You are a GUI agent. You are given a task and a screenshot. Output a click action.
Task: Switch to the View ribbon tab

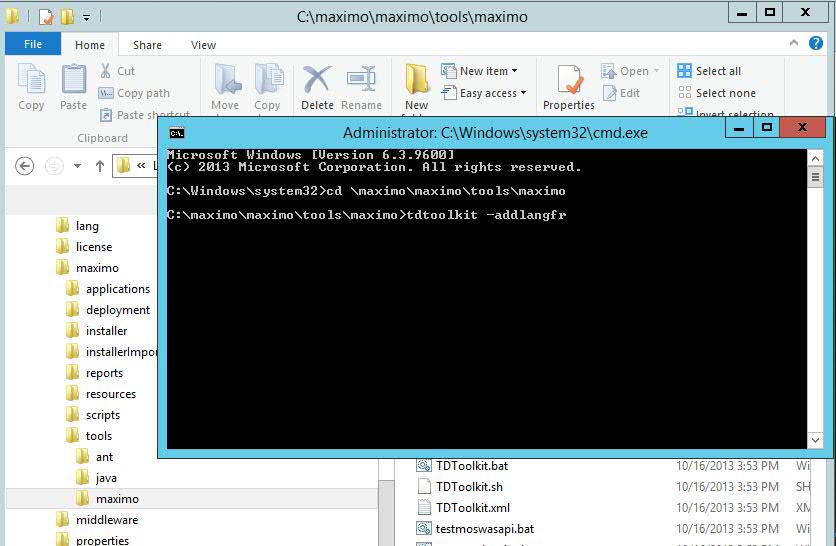pos(203,45)
